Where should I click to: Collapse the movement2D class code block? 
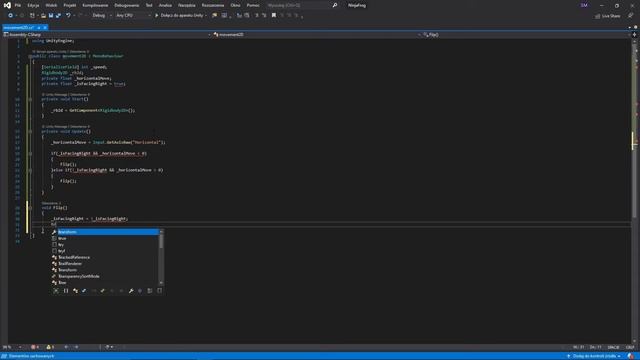point(30,56)
